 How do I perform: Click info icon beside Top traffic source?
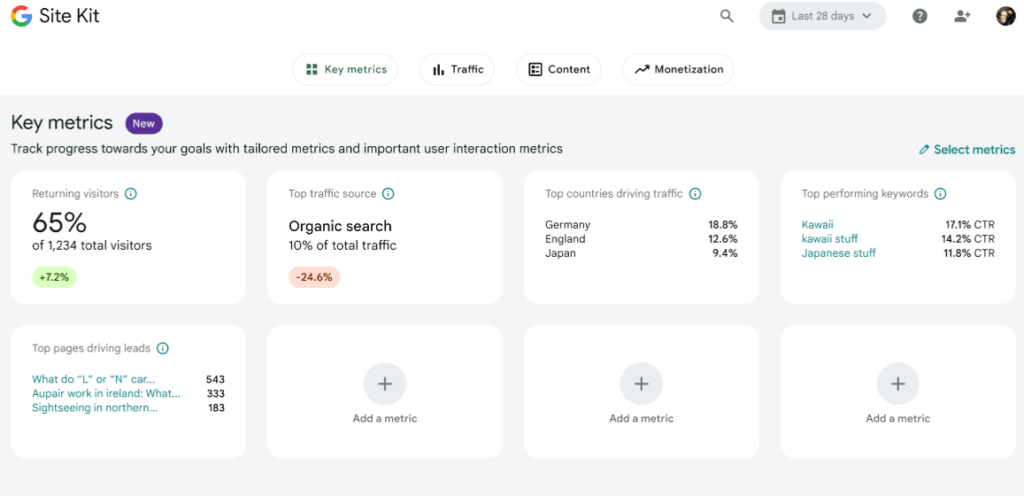[388, 194]
